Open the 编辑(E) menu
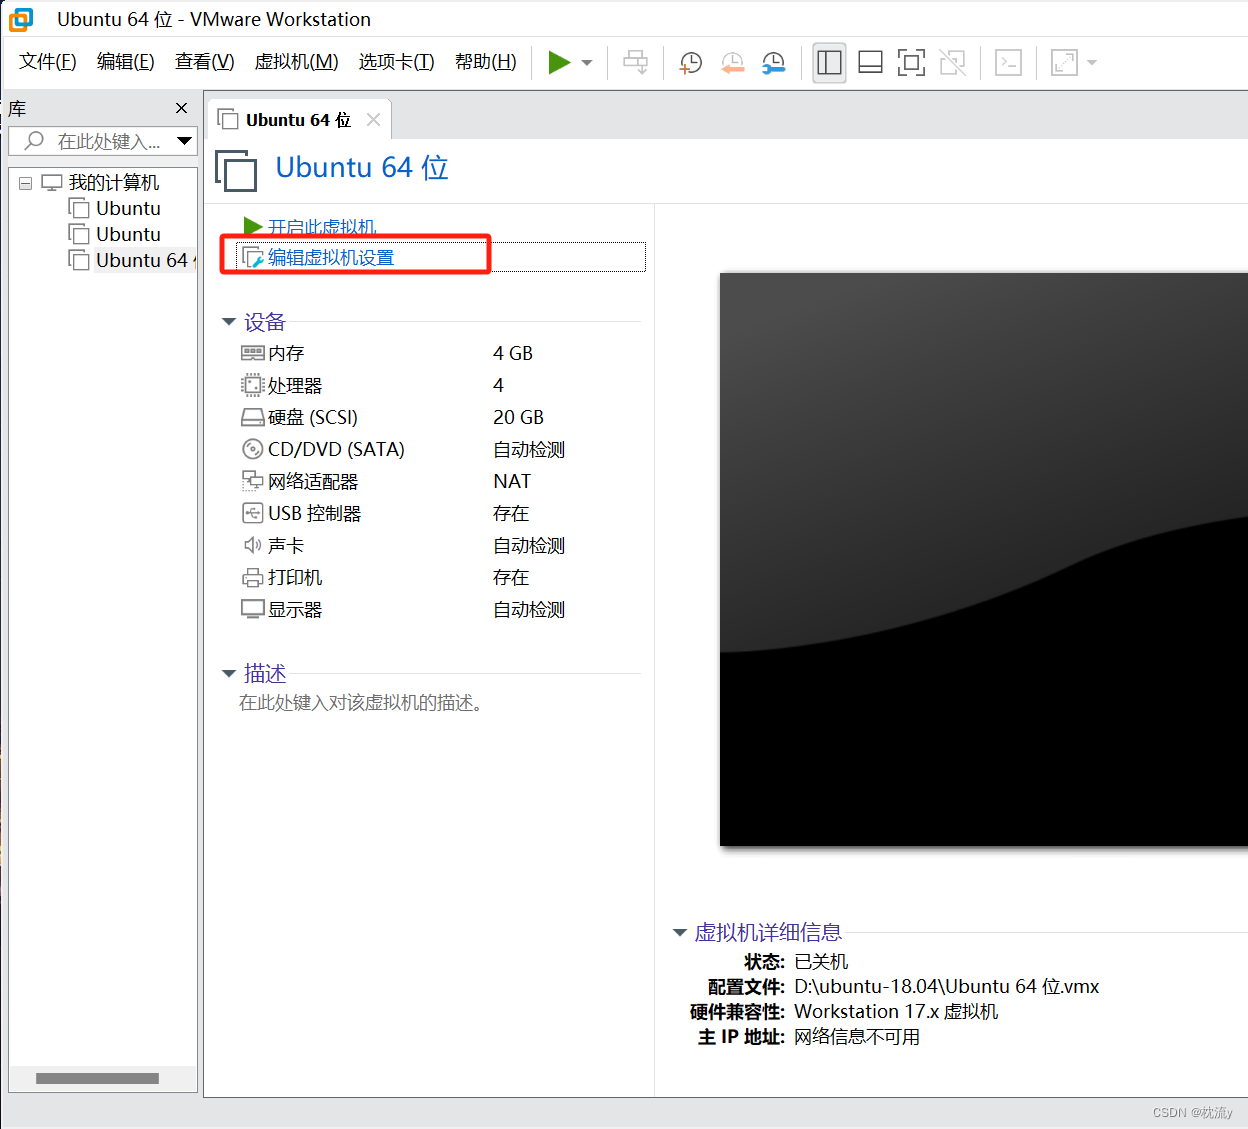The width and height of the screenshot is (1248, 1129). (125, 62)
